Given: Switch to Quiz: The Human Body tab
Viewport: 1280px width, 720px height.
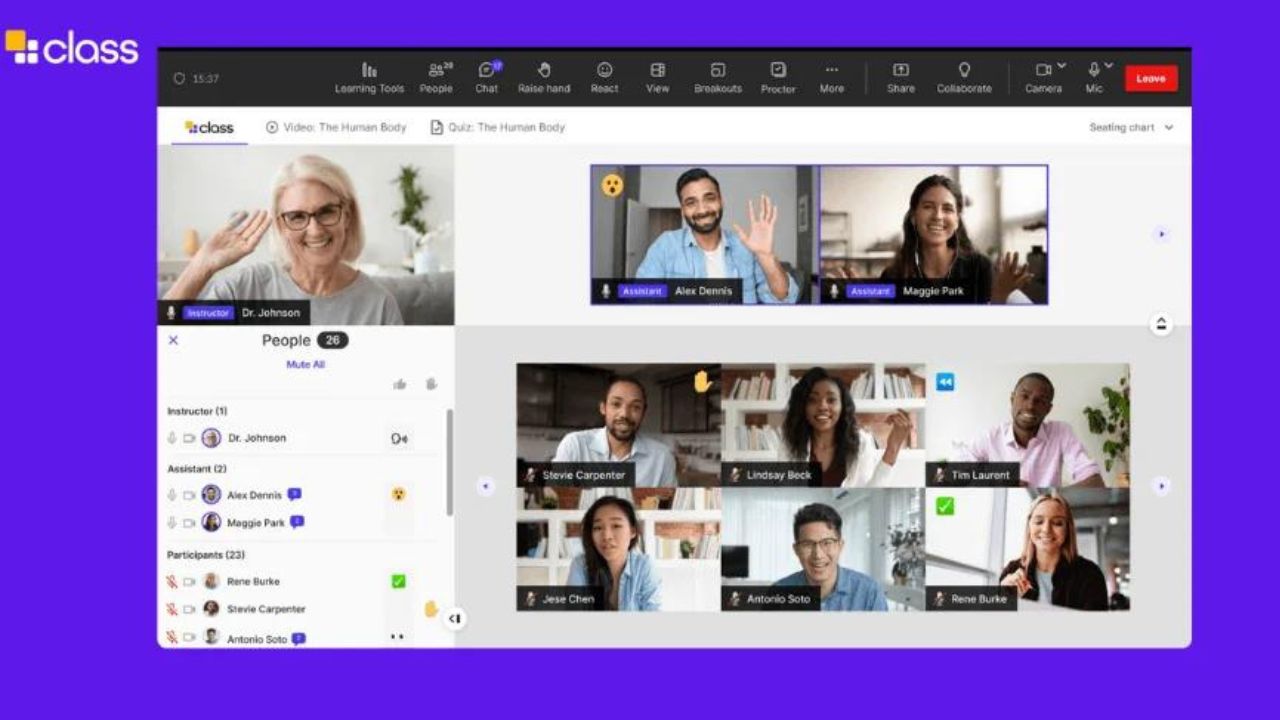Looking at the screenshot, I should [498, 127].
